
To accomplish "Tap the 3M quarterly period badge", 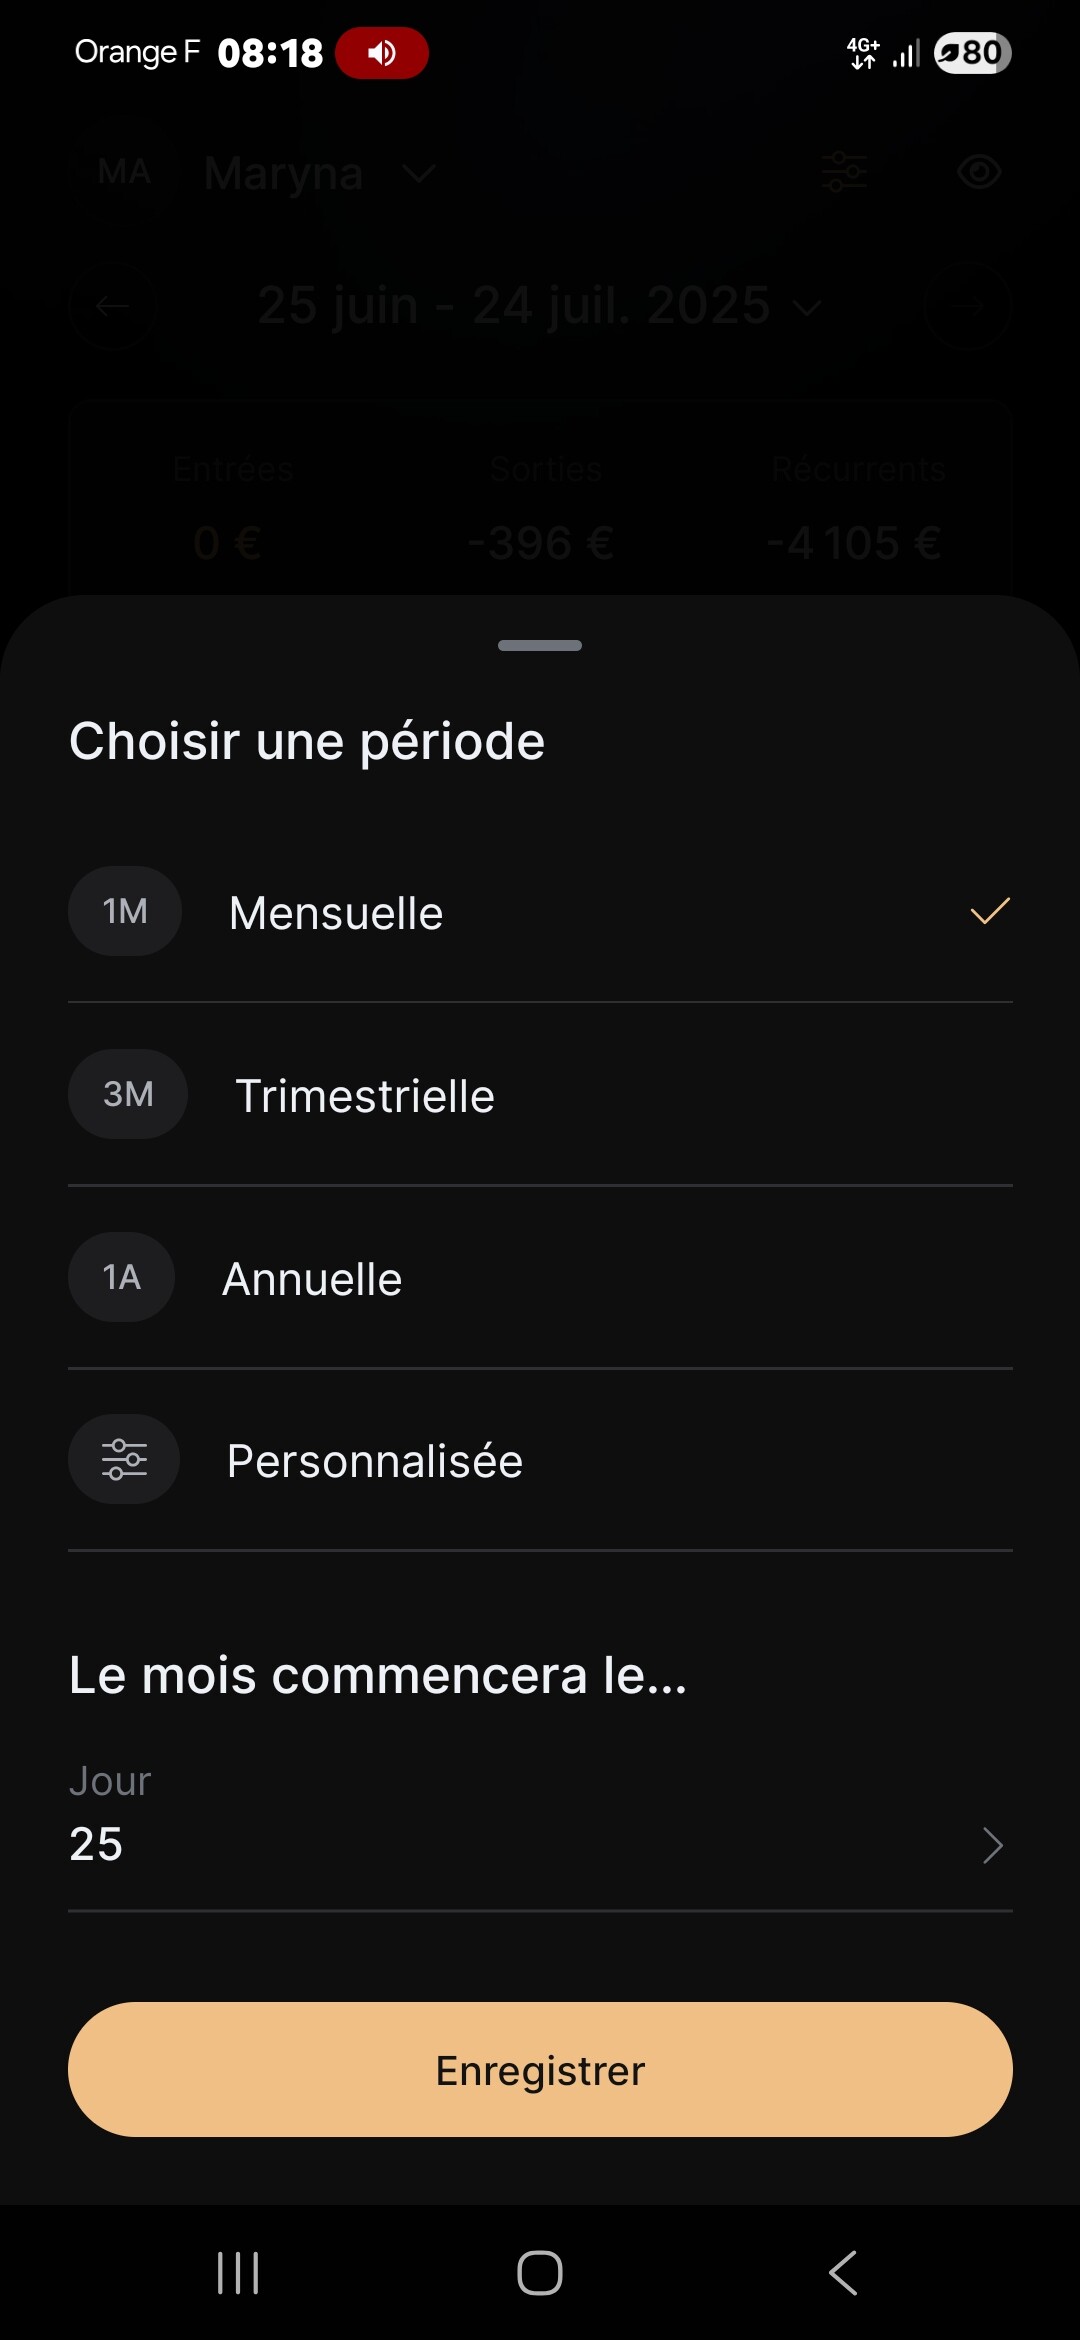I will tap(128, 1094).
